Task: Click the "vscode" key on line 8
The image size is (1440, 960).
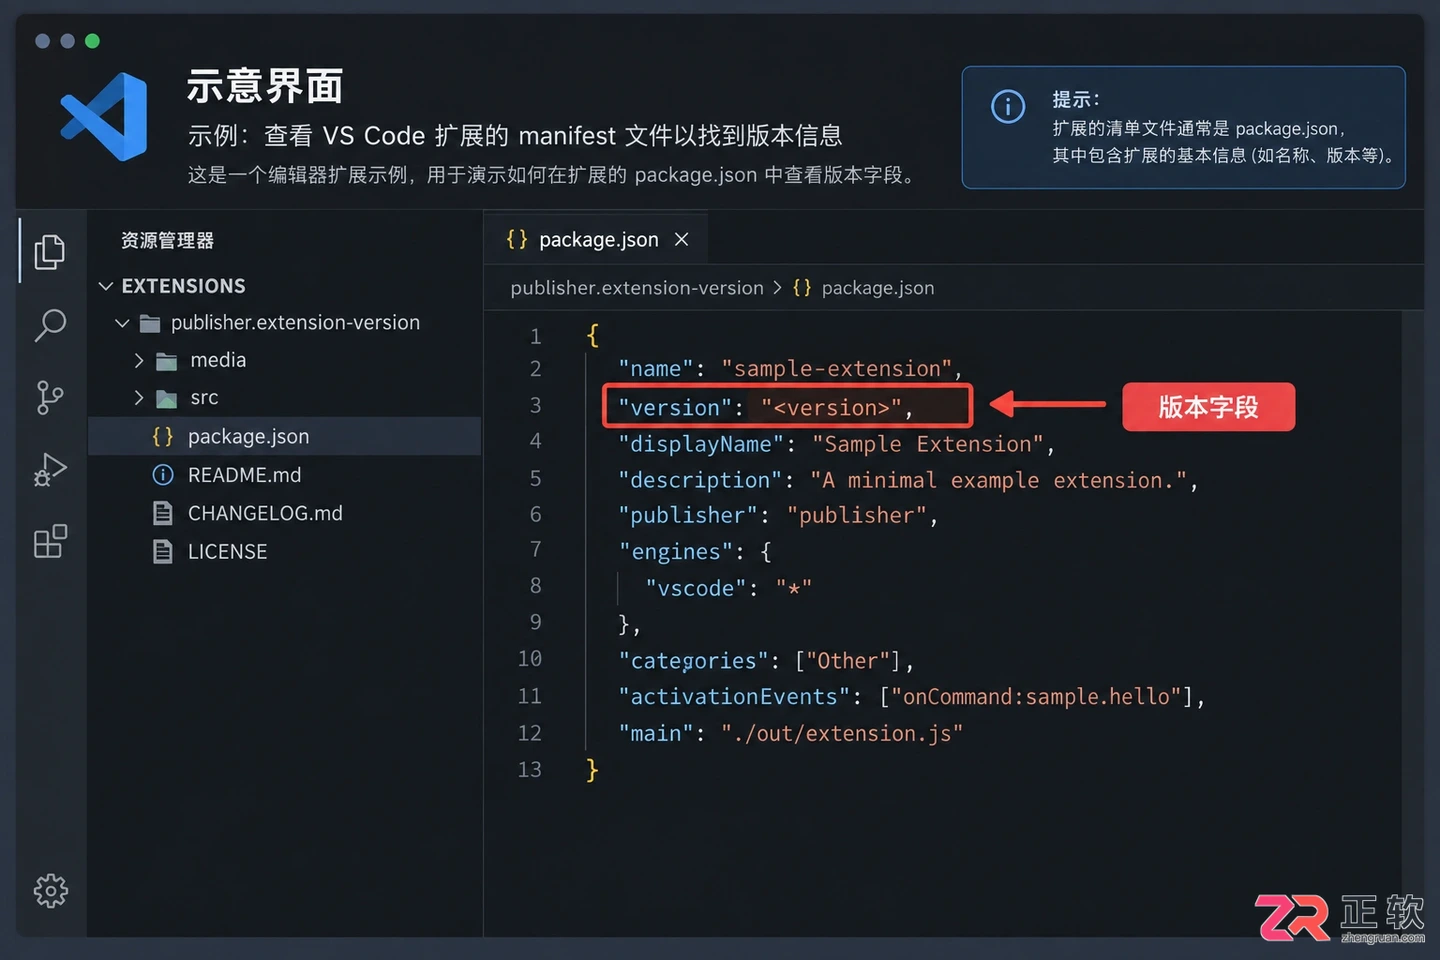Action: [696, 588]
